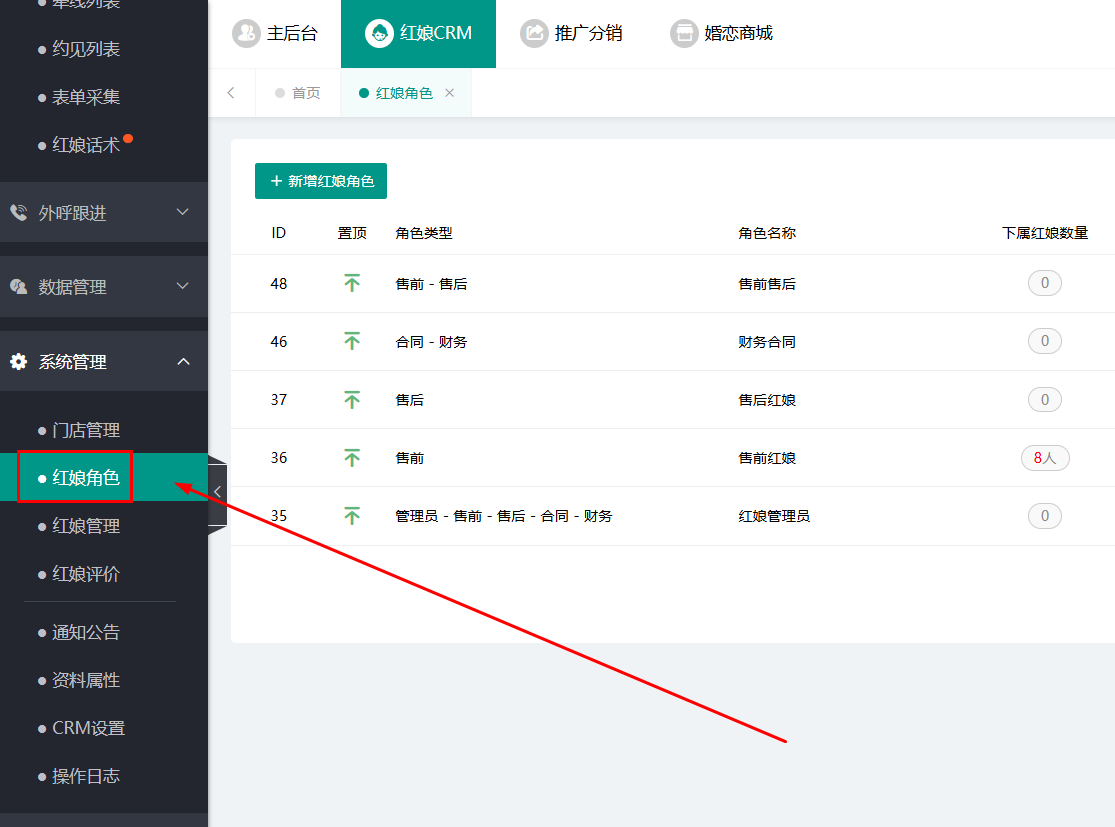
Task: Open CRM设置 in the sidebar
Action: click(x=88, y=728)
